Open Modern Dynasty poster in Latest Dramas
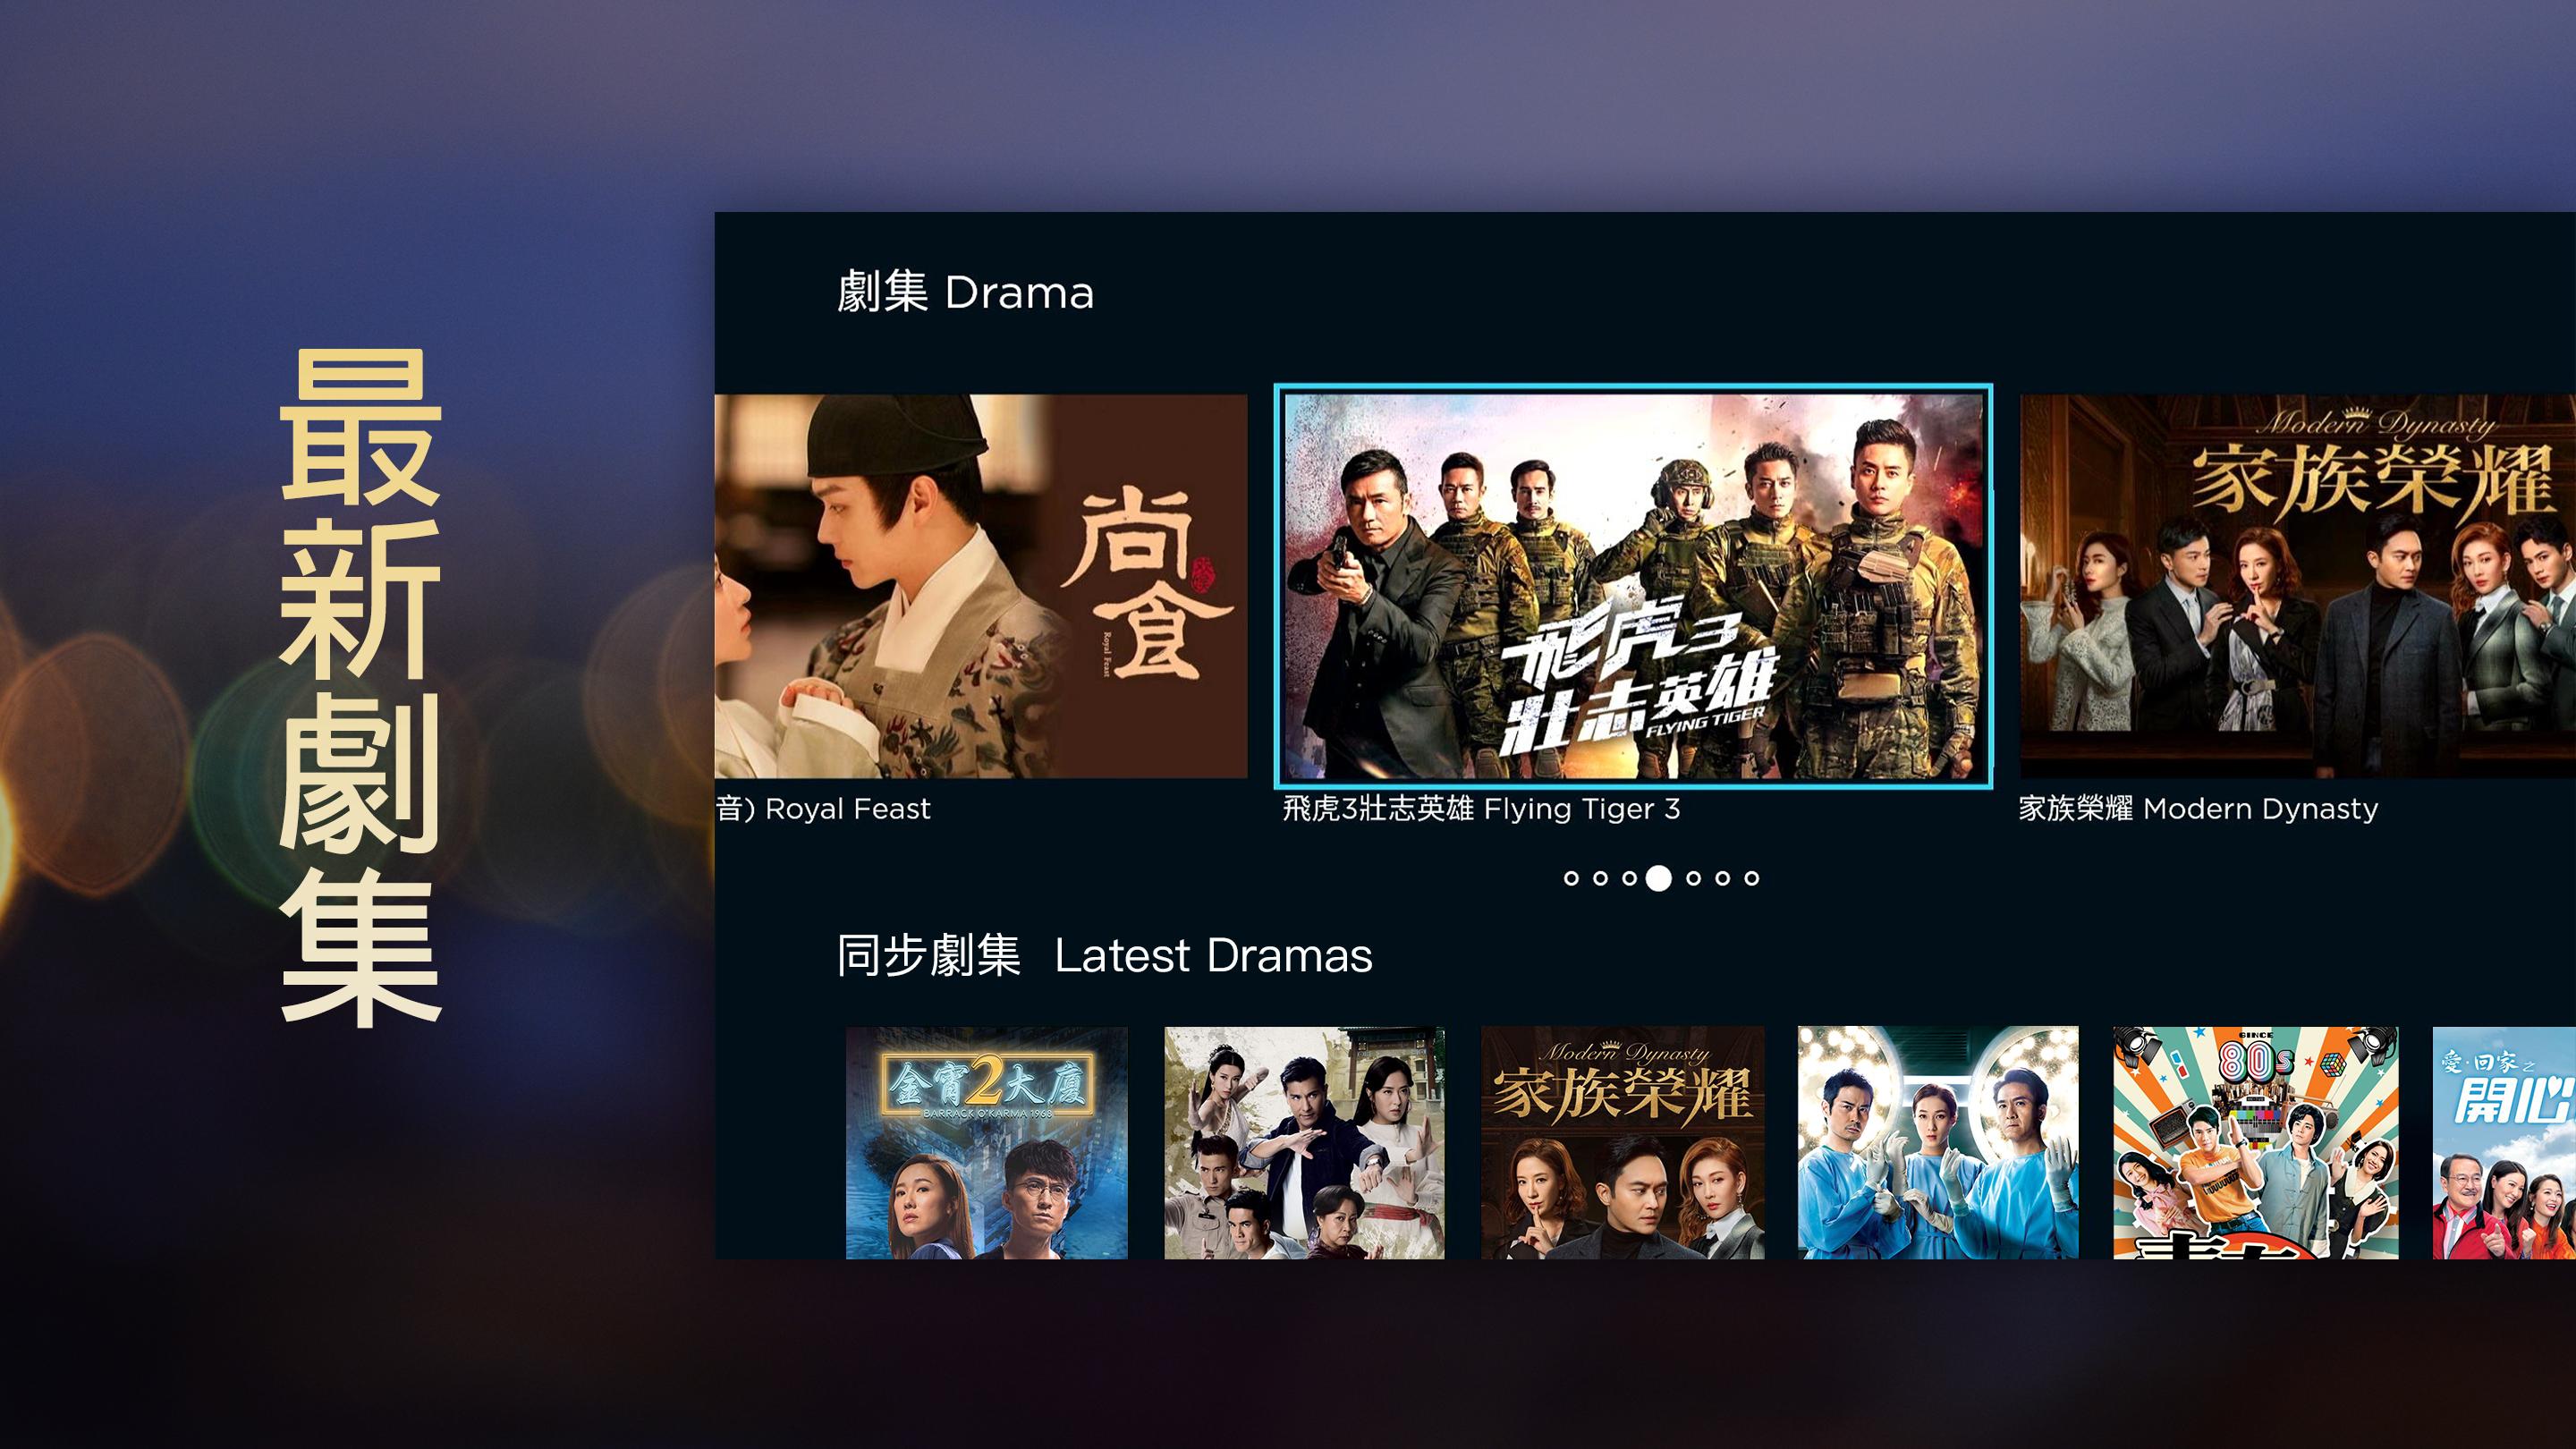This screenshot has height=1449, width=2576. click(x=1622, y=1142)
